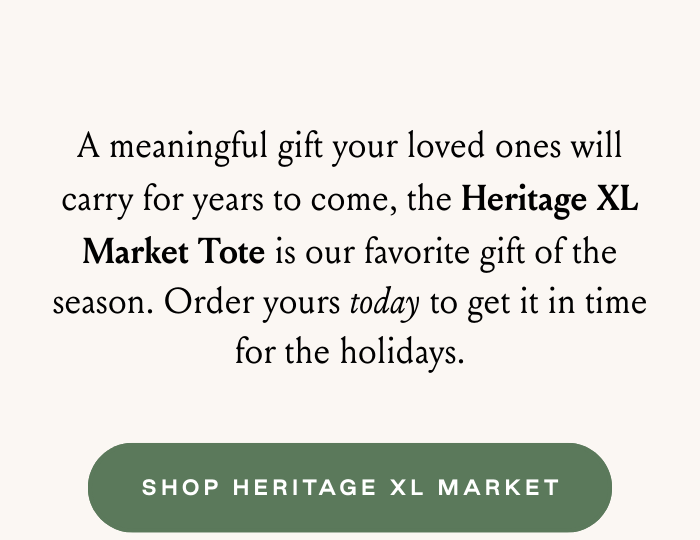Click the words 'is our' after Market Tote
Image resolution: width=700 pixels, height=540 pixels.
[x=310, y=250]
